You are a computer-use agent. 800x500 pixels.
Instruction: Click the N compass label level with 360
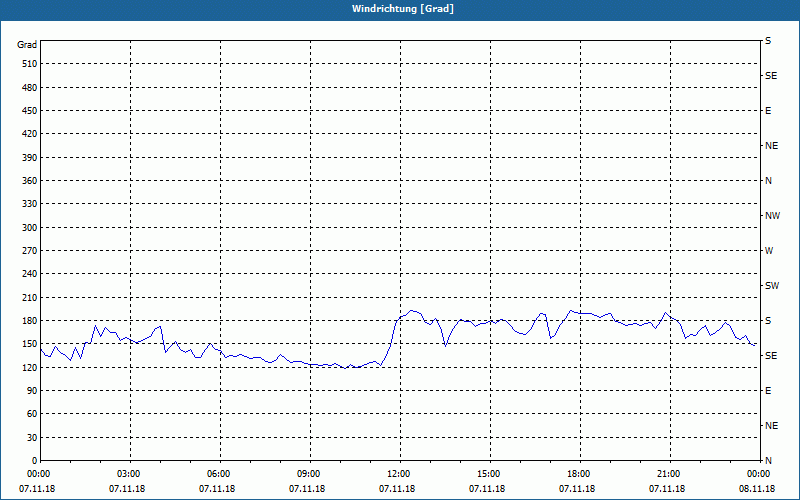point(768,181)
